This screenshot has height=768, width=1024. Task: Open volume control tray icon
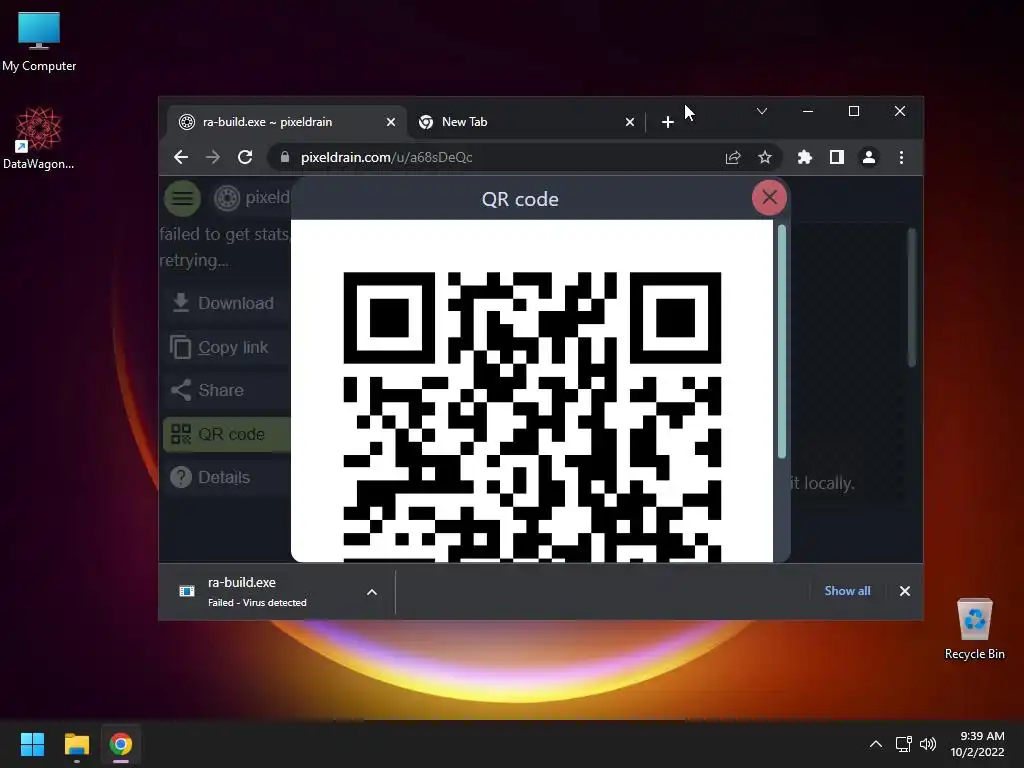927,744
